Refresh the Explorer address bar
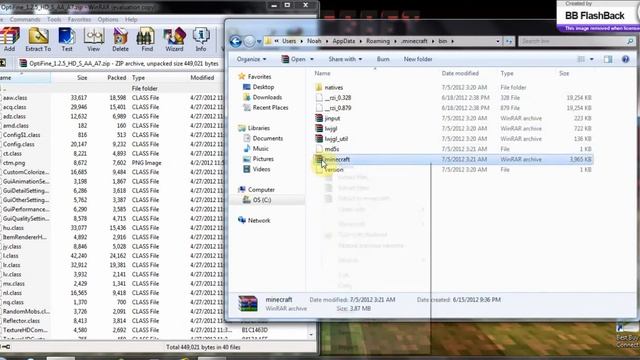 pyautogui.click(x=509, y=41)
